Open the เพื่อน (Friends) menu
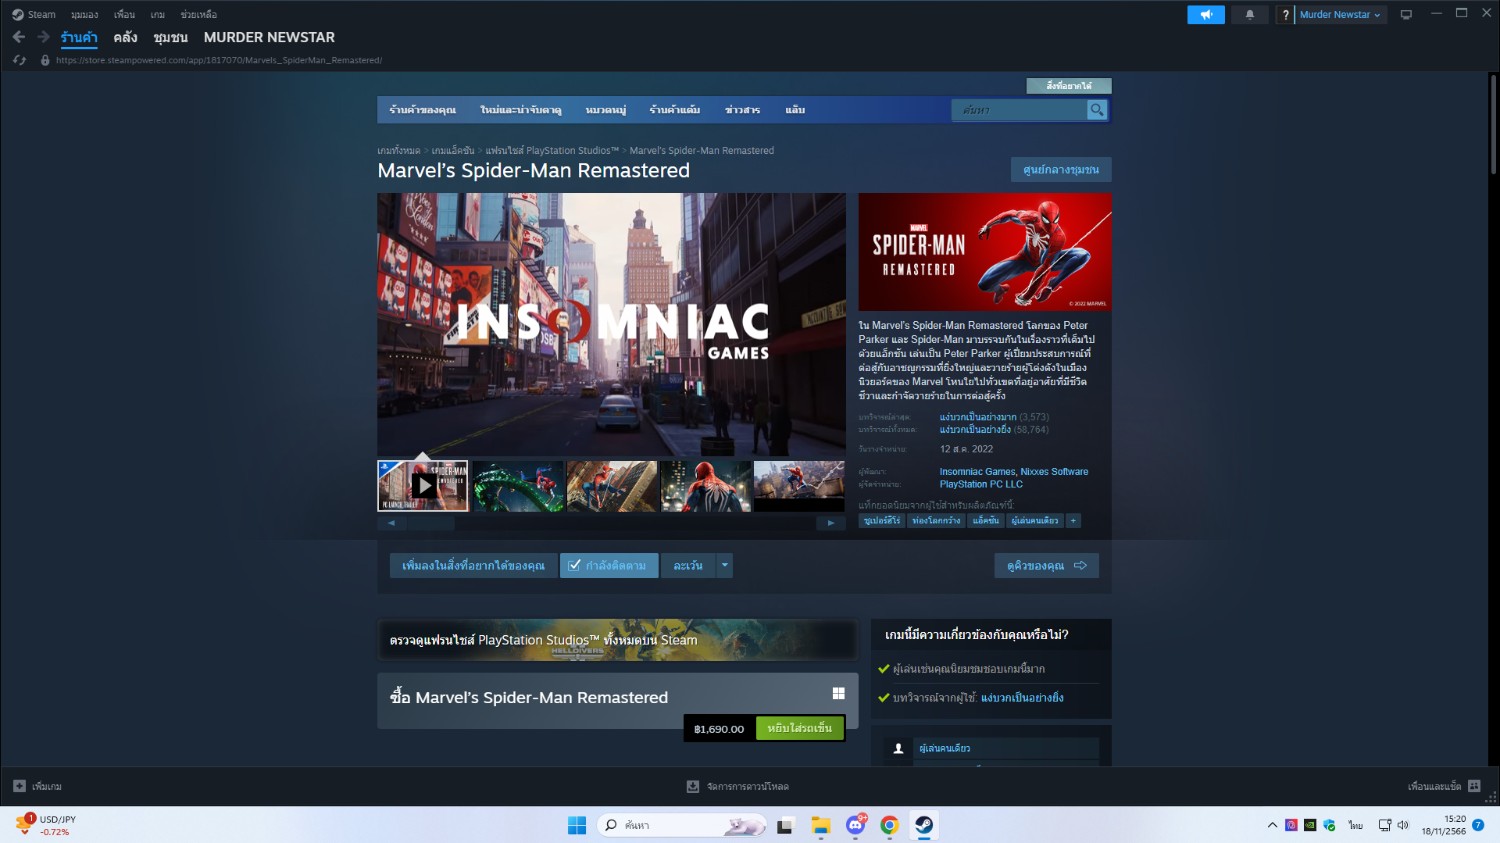 [x=124, y=15]
